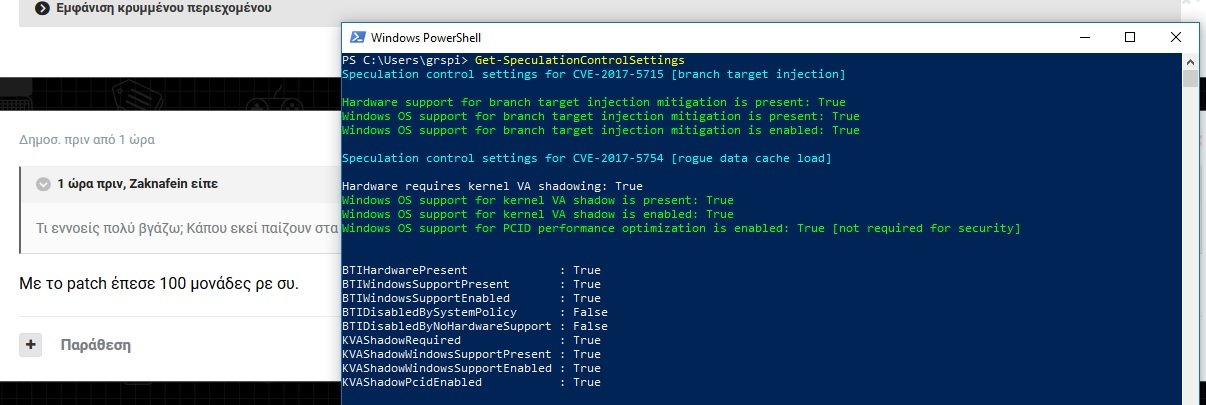
Task: Close the Windows PowerShell window
Action: click(x=1176, y=38)
